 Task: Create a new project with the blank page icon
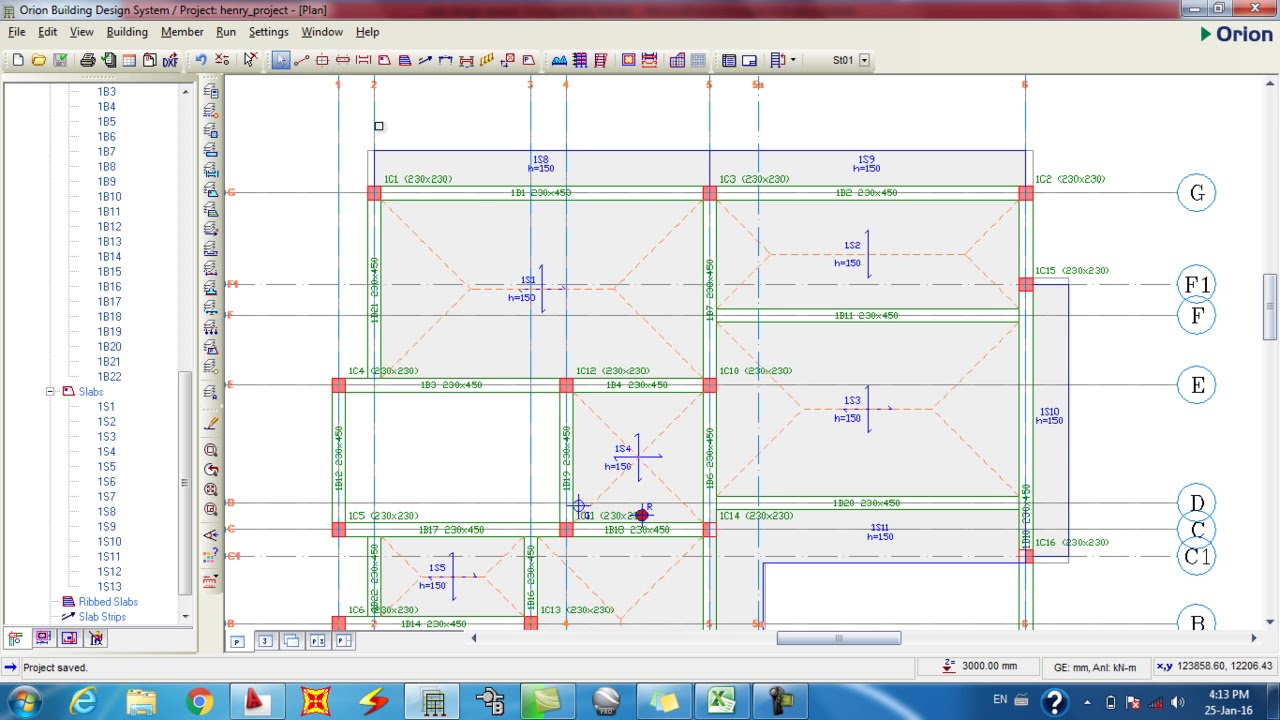(18, 60)
